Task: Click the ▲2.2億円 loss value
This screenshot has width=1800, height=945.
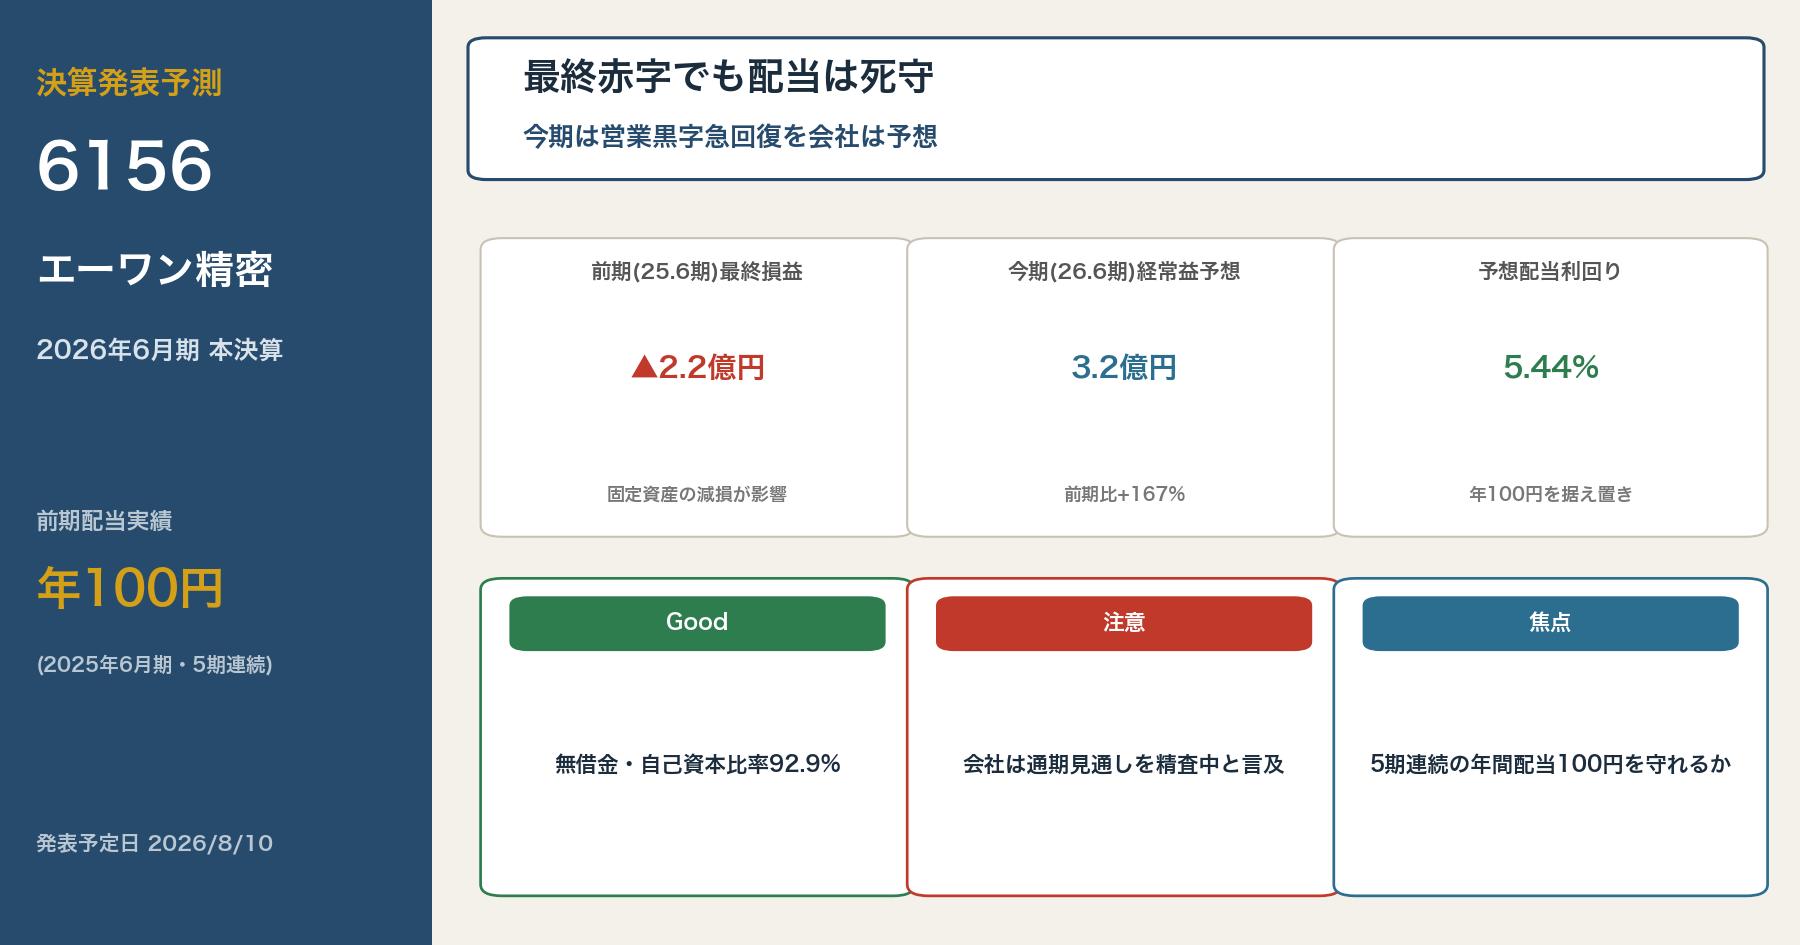Action: [x=698, y=367]
